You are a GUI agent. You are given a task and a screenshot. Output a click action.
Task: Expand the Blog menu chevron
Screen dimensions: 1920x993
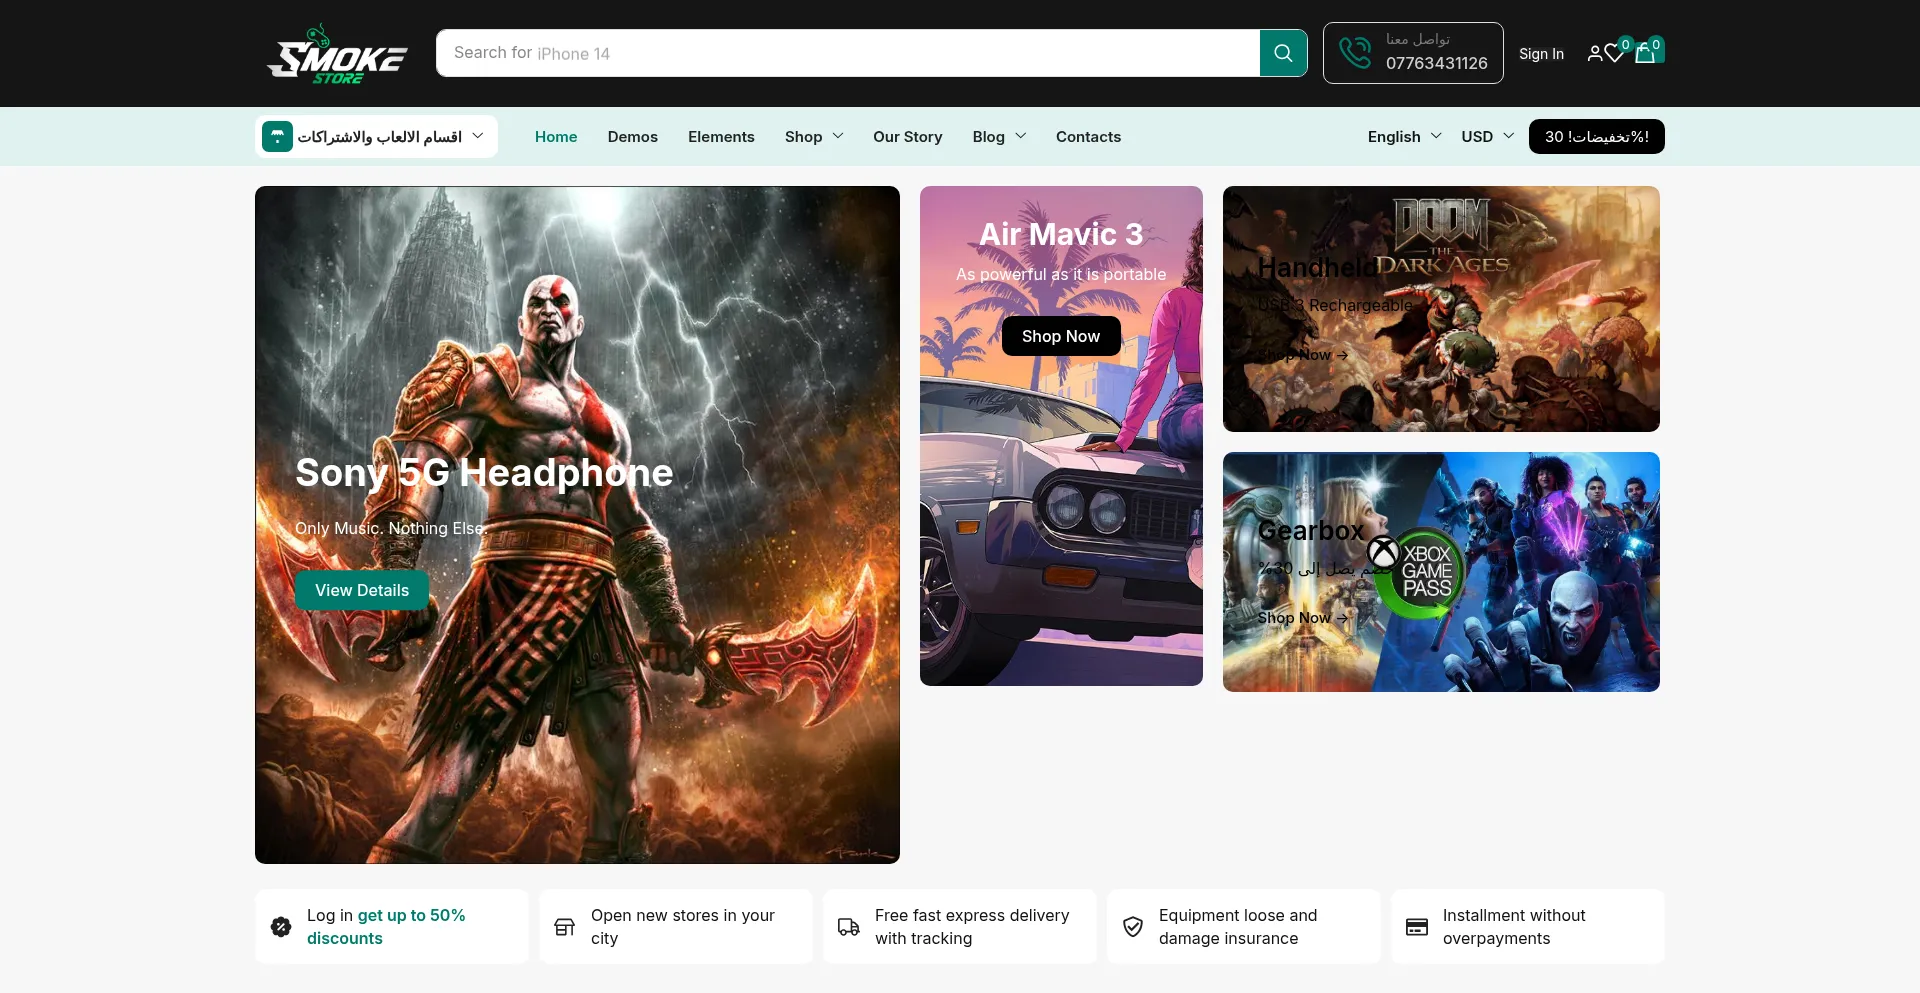point(1021,136)
